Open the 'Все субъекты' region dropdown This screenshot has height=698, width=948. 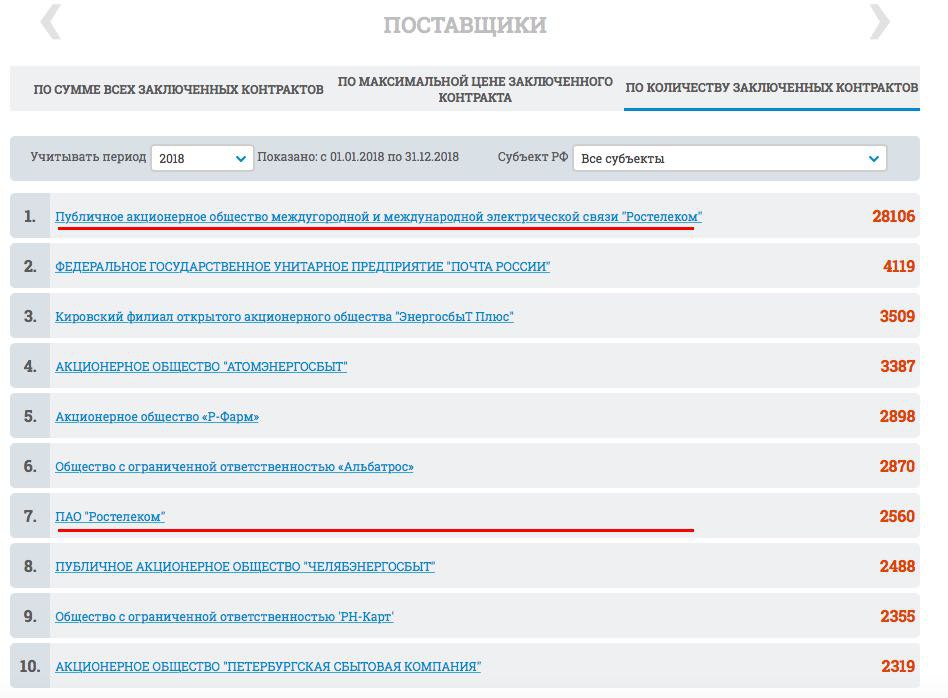730,158
